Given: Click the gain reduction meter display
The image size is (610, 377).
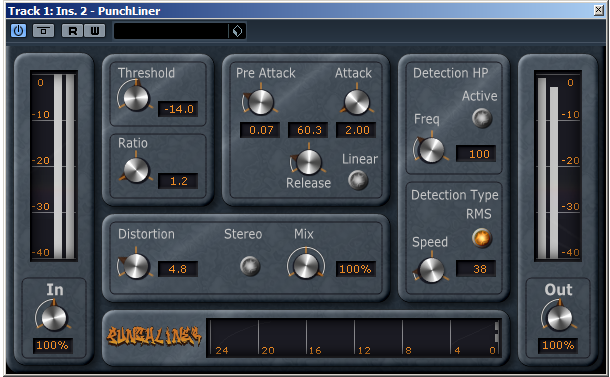Looking at the screenshot, I should pyautogui.click(x=354, y=338).
